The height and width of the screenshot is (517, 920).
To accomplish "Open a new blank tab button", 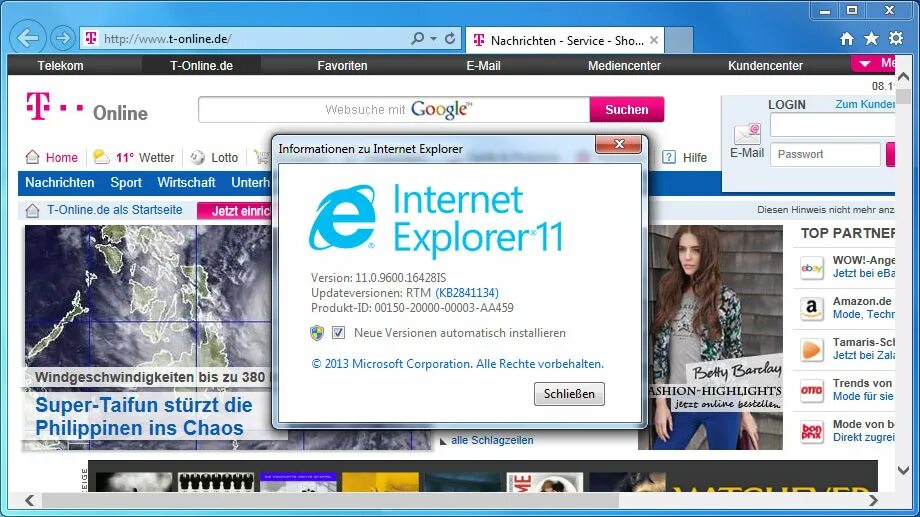I will click(x=679, y=40).
